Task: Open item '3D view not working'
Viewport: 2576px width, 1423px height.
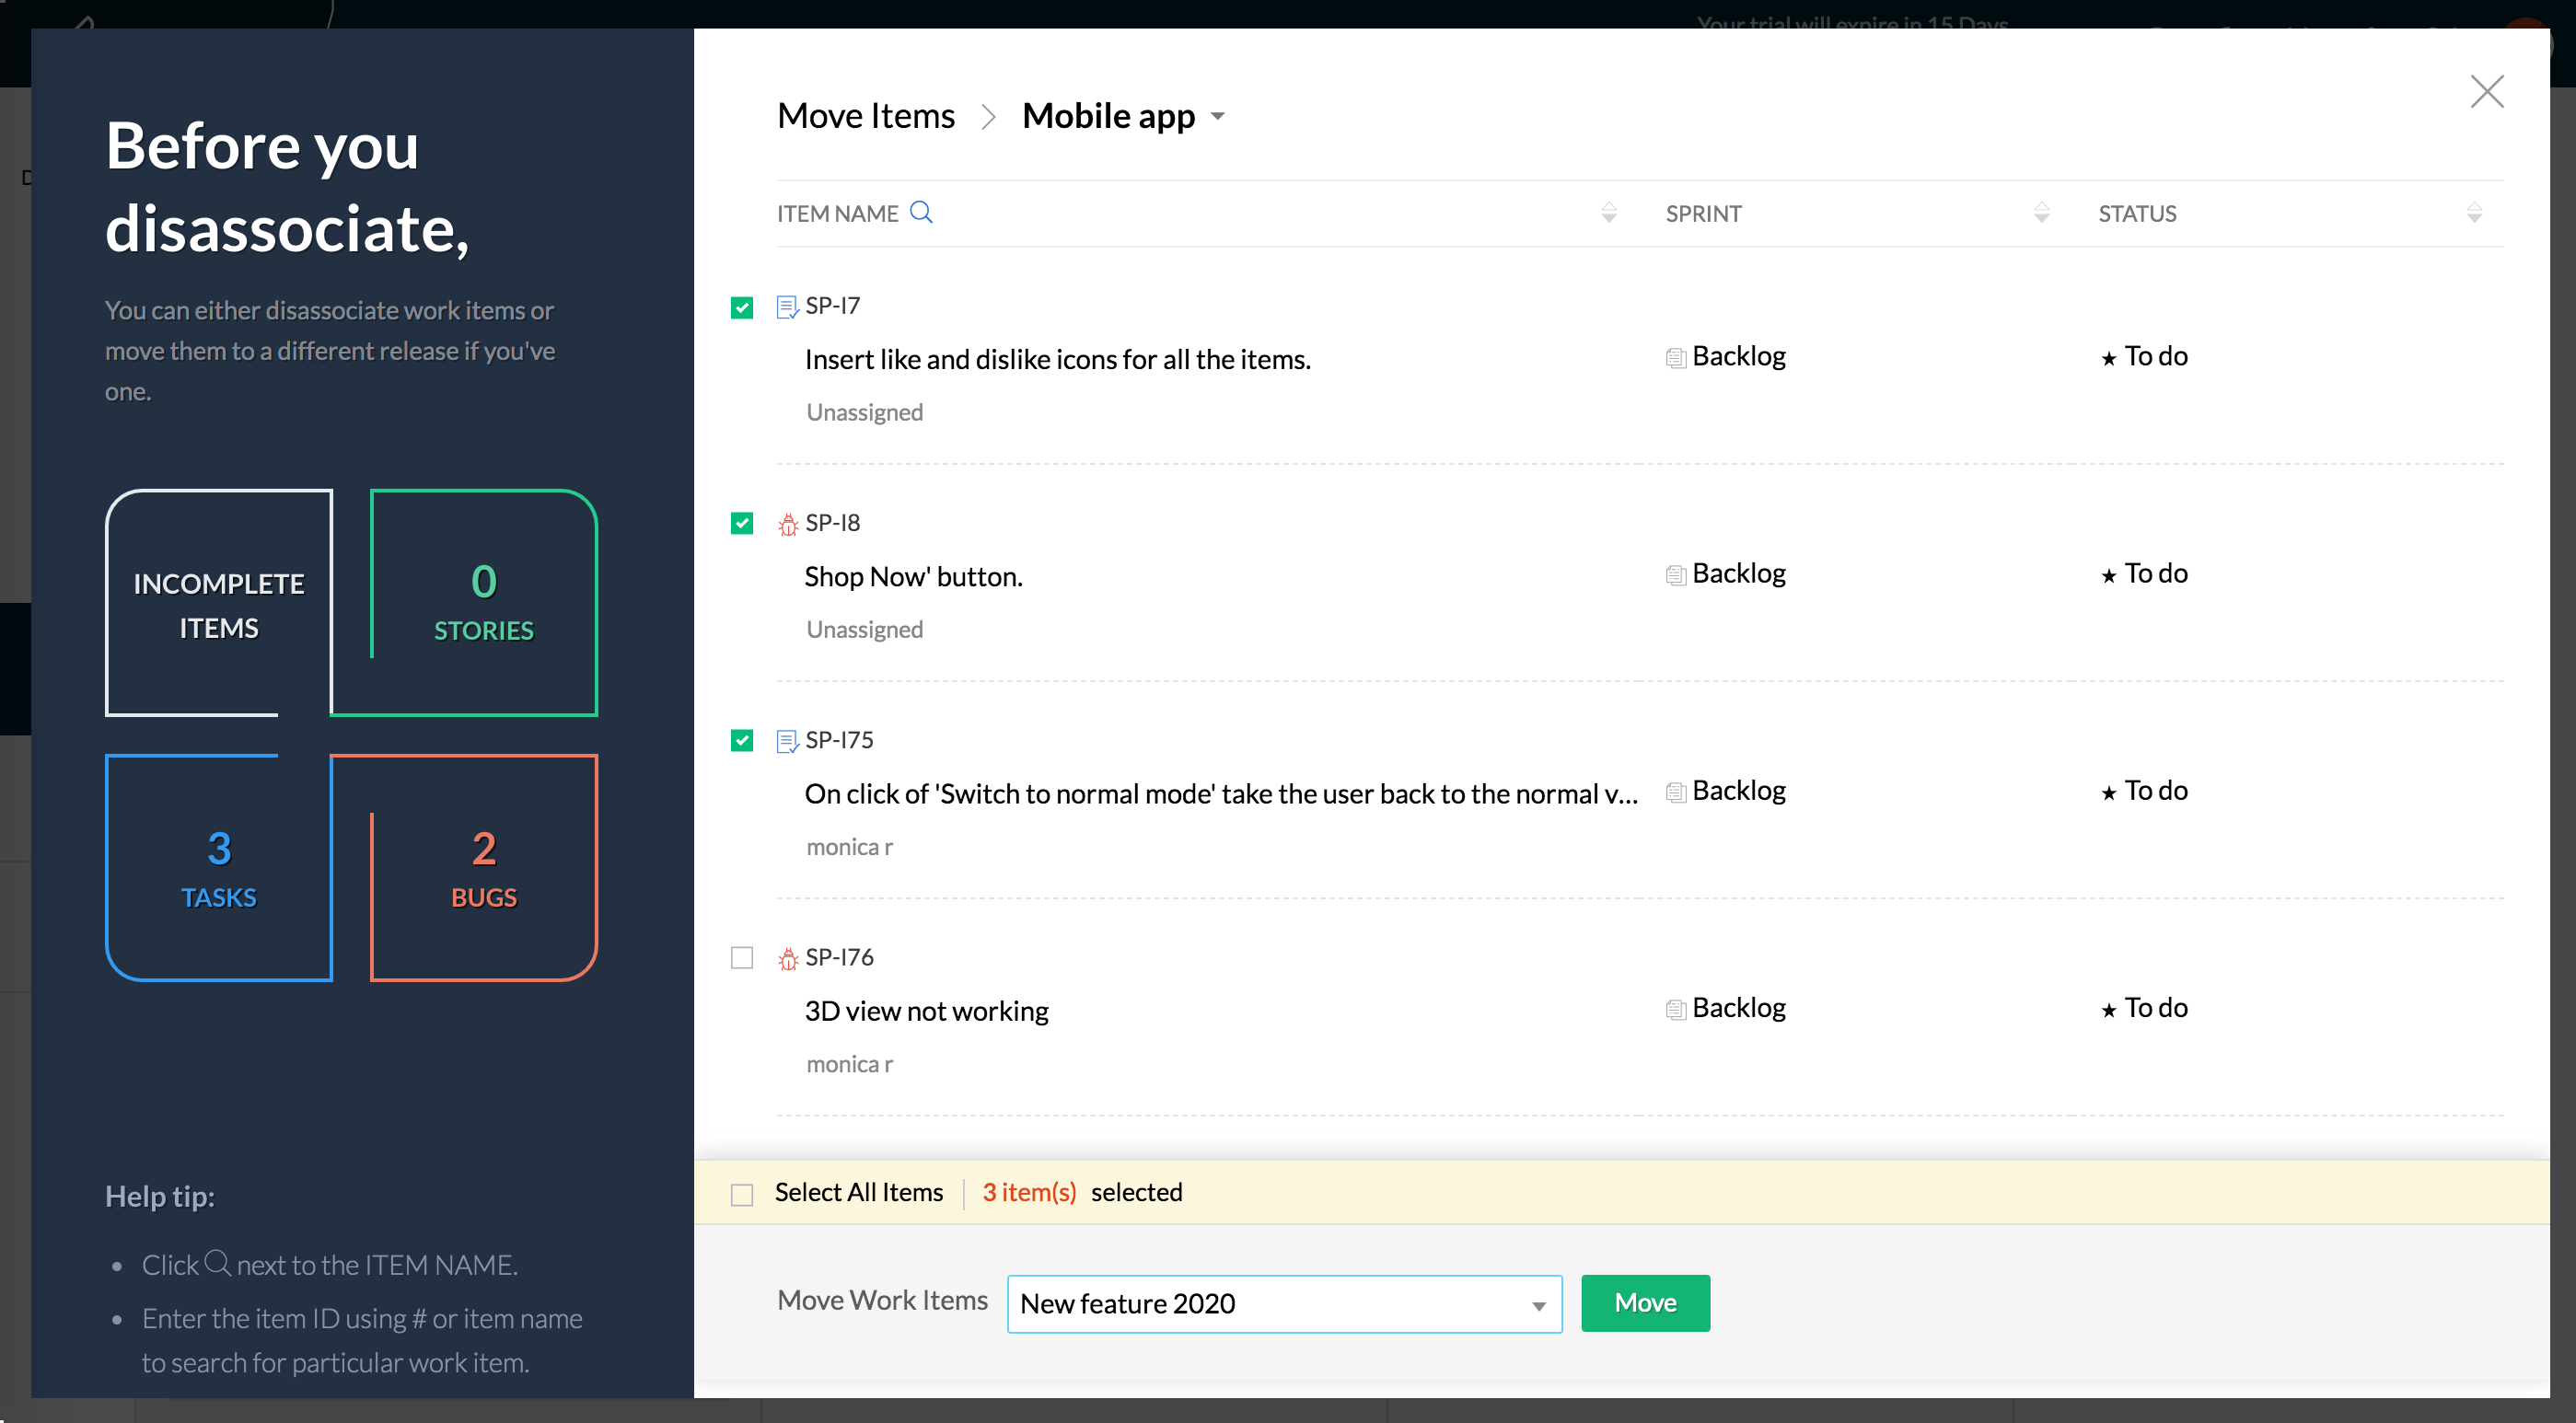Action: pos(926,1011)
